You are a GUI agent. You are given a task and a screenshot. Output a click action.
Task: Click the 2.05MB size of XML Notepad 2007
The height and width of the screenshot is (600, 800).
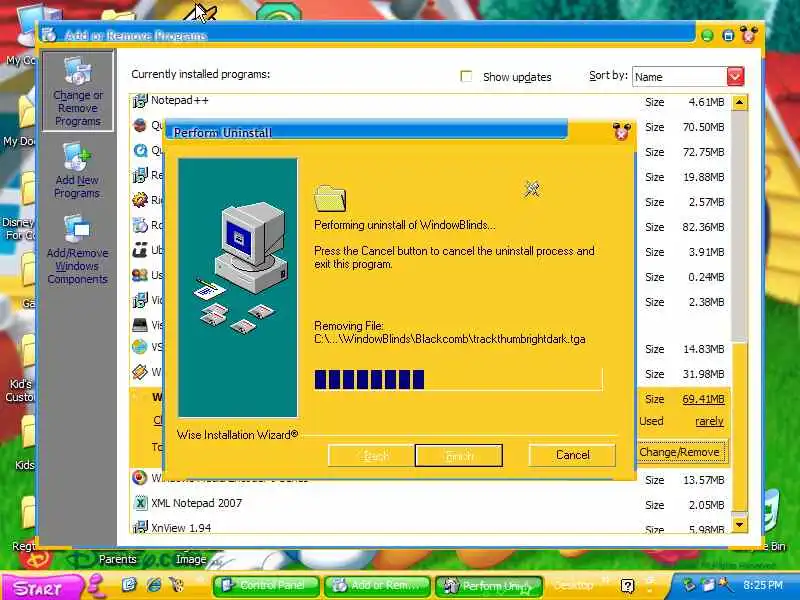706,505
